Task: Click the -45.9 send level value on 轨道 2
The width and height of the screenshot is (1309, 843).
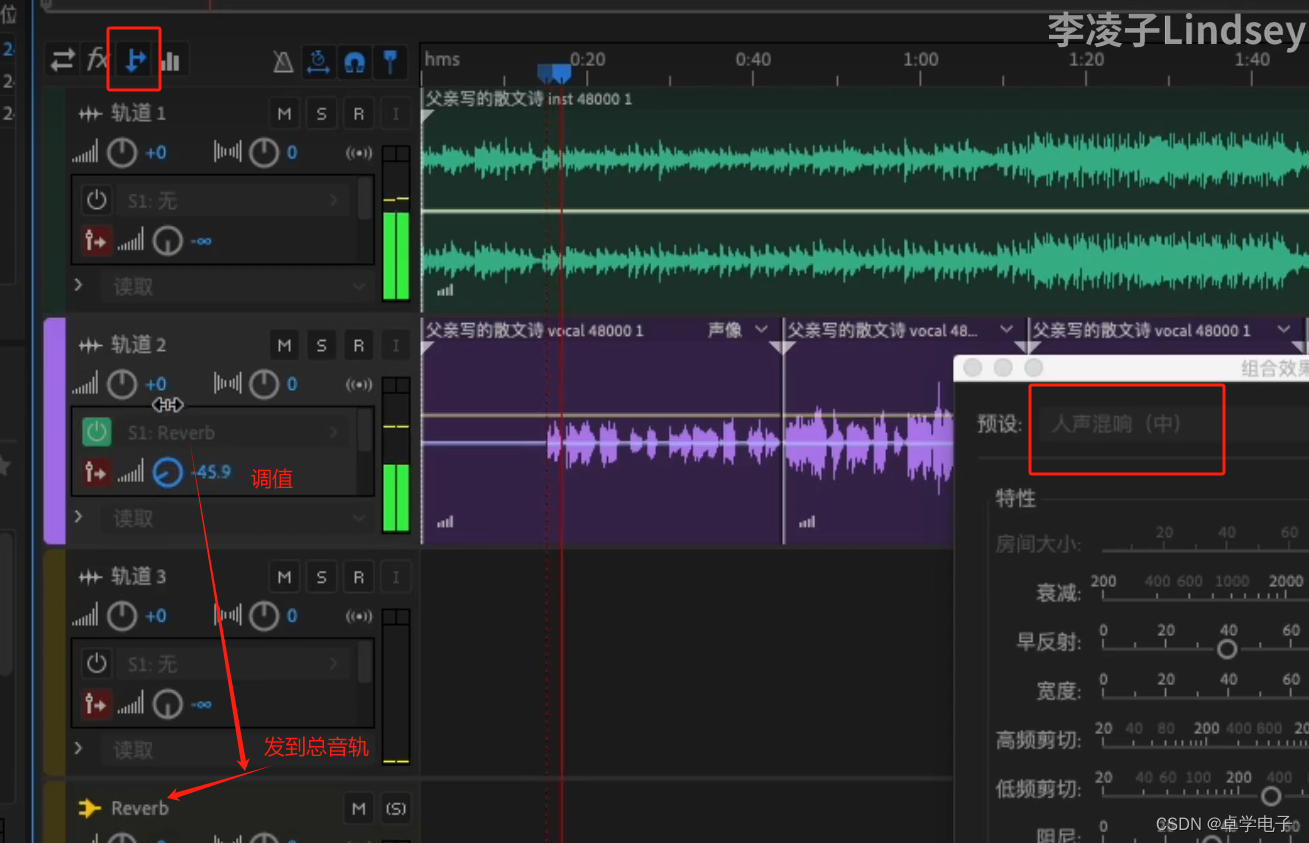Action: click(x=211, y=472)
